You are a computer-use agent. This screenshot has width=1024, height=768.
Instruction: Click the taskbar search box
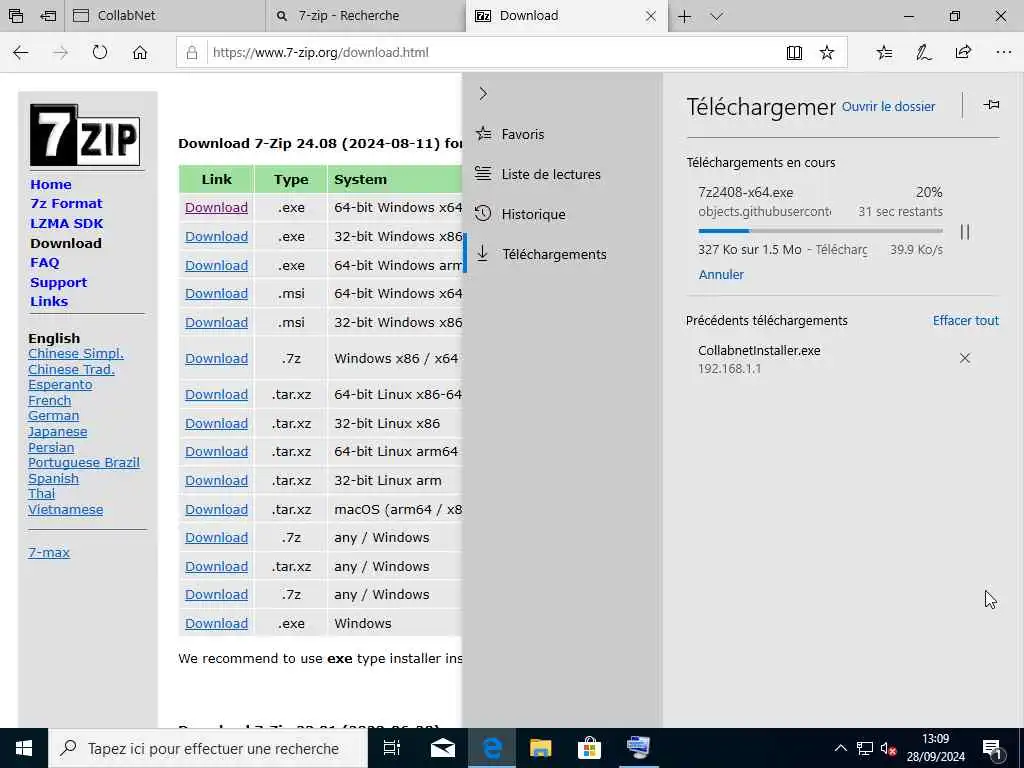click(x=208, y=748)
